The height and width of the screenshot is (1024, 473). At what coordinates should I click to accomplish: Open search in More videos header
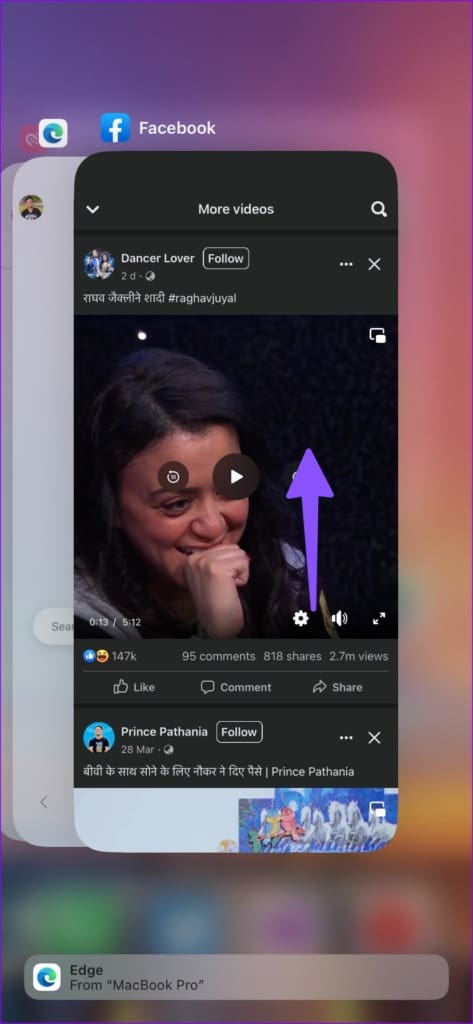tap(379, 209)
